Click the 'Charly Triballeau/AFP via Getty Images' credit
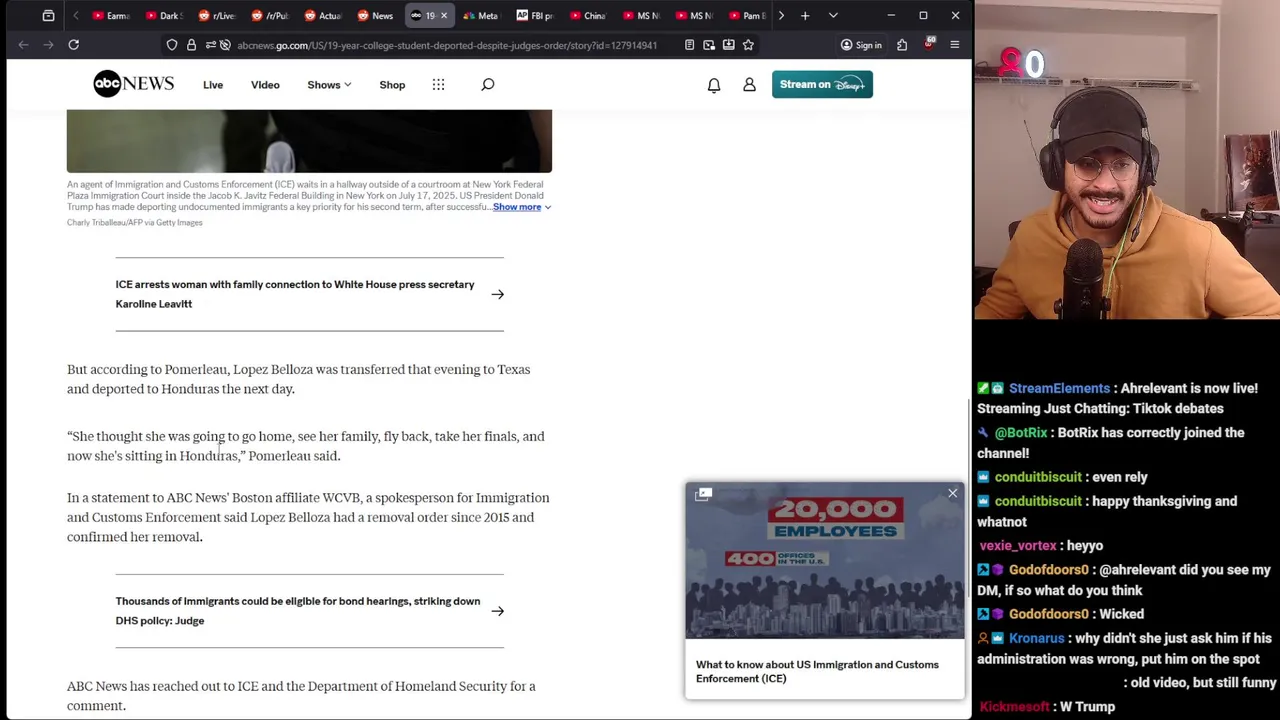Image resolution: width=1280 pixels, height=720 pixels. click(x=135, y=223)
